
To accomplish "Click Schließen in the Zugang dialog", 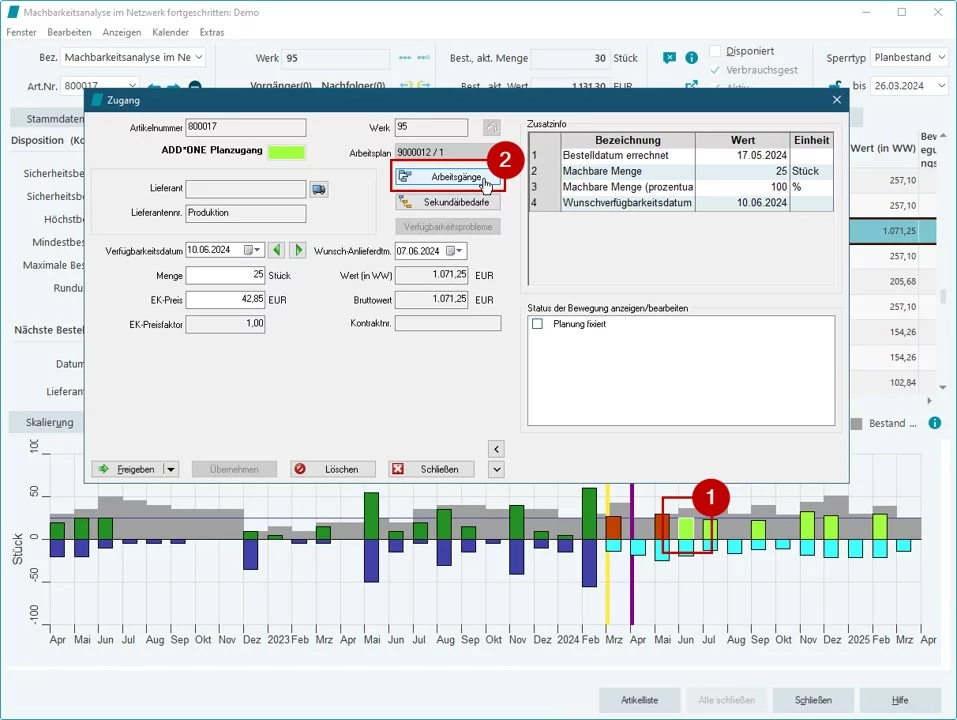I will [x=432, y=469].
